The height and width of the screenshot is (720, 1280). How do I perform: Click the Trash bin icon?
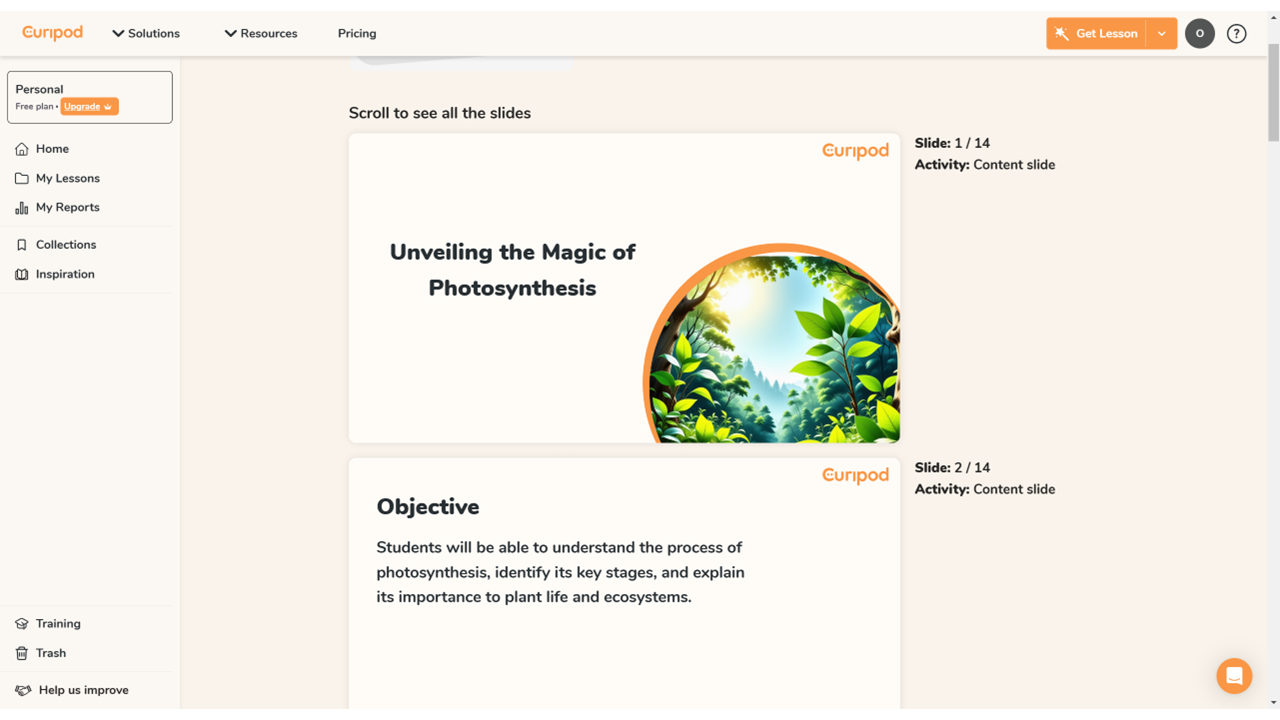point(22,653)
